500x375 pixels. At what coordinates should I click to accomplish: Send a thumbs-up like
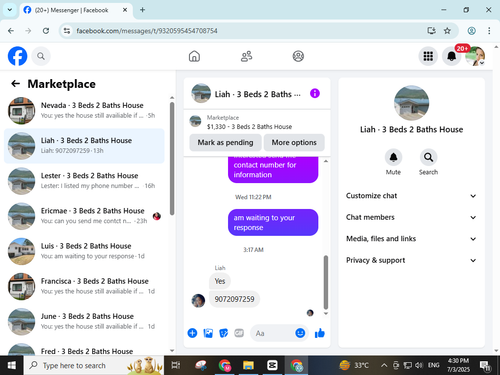point(320,333)
